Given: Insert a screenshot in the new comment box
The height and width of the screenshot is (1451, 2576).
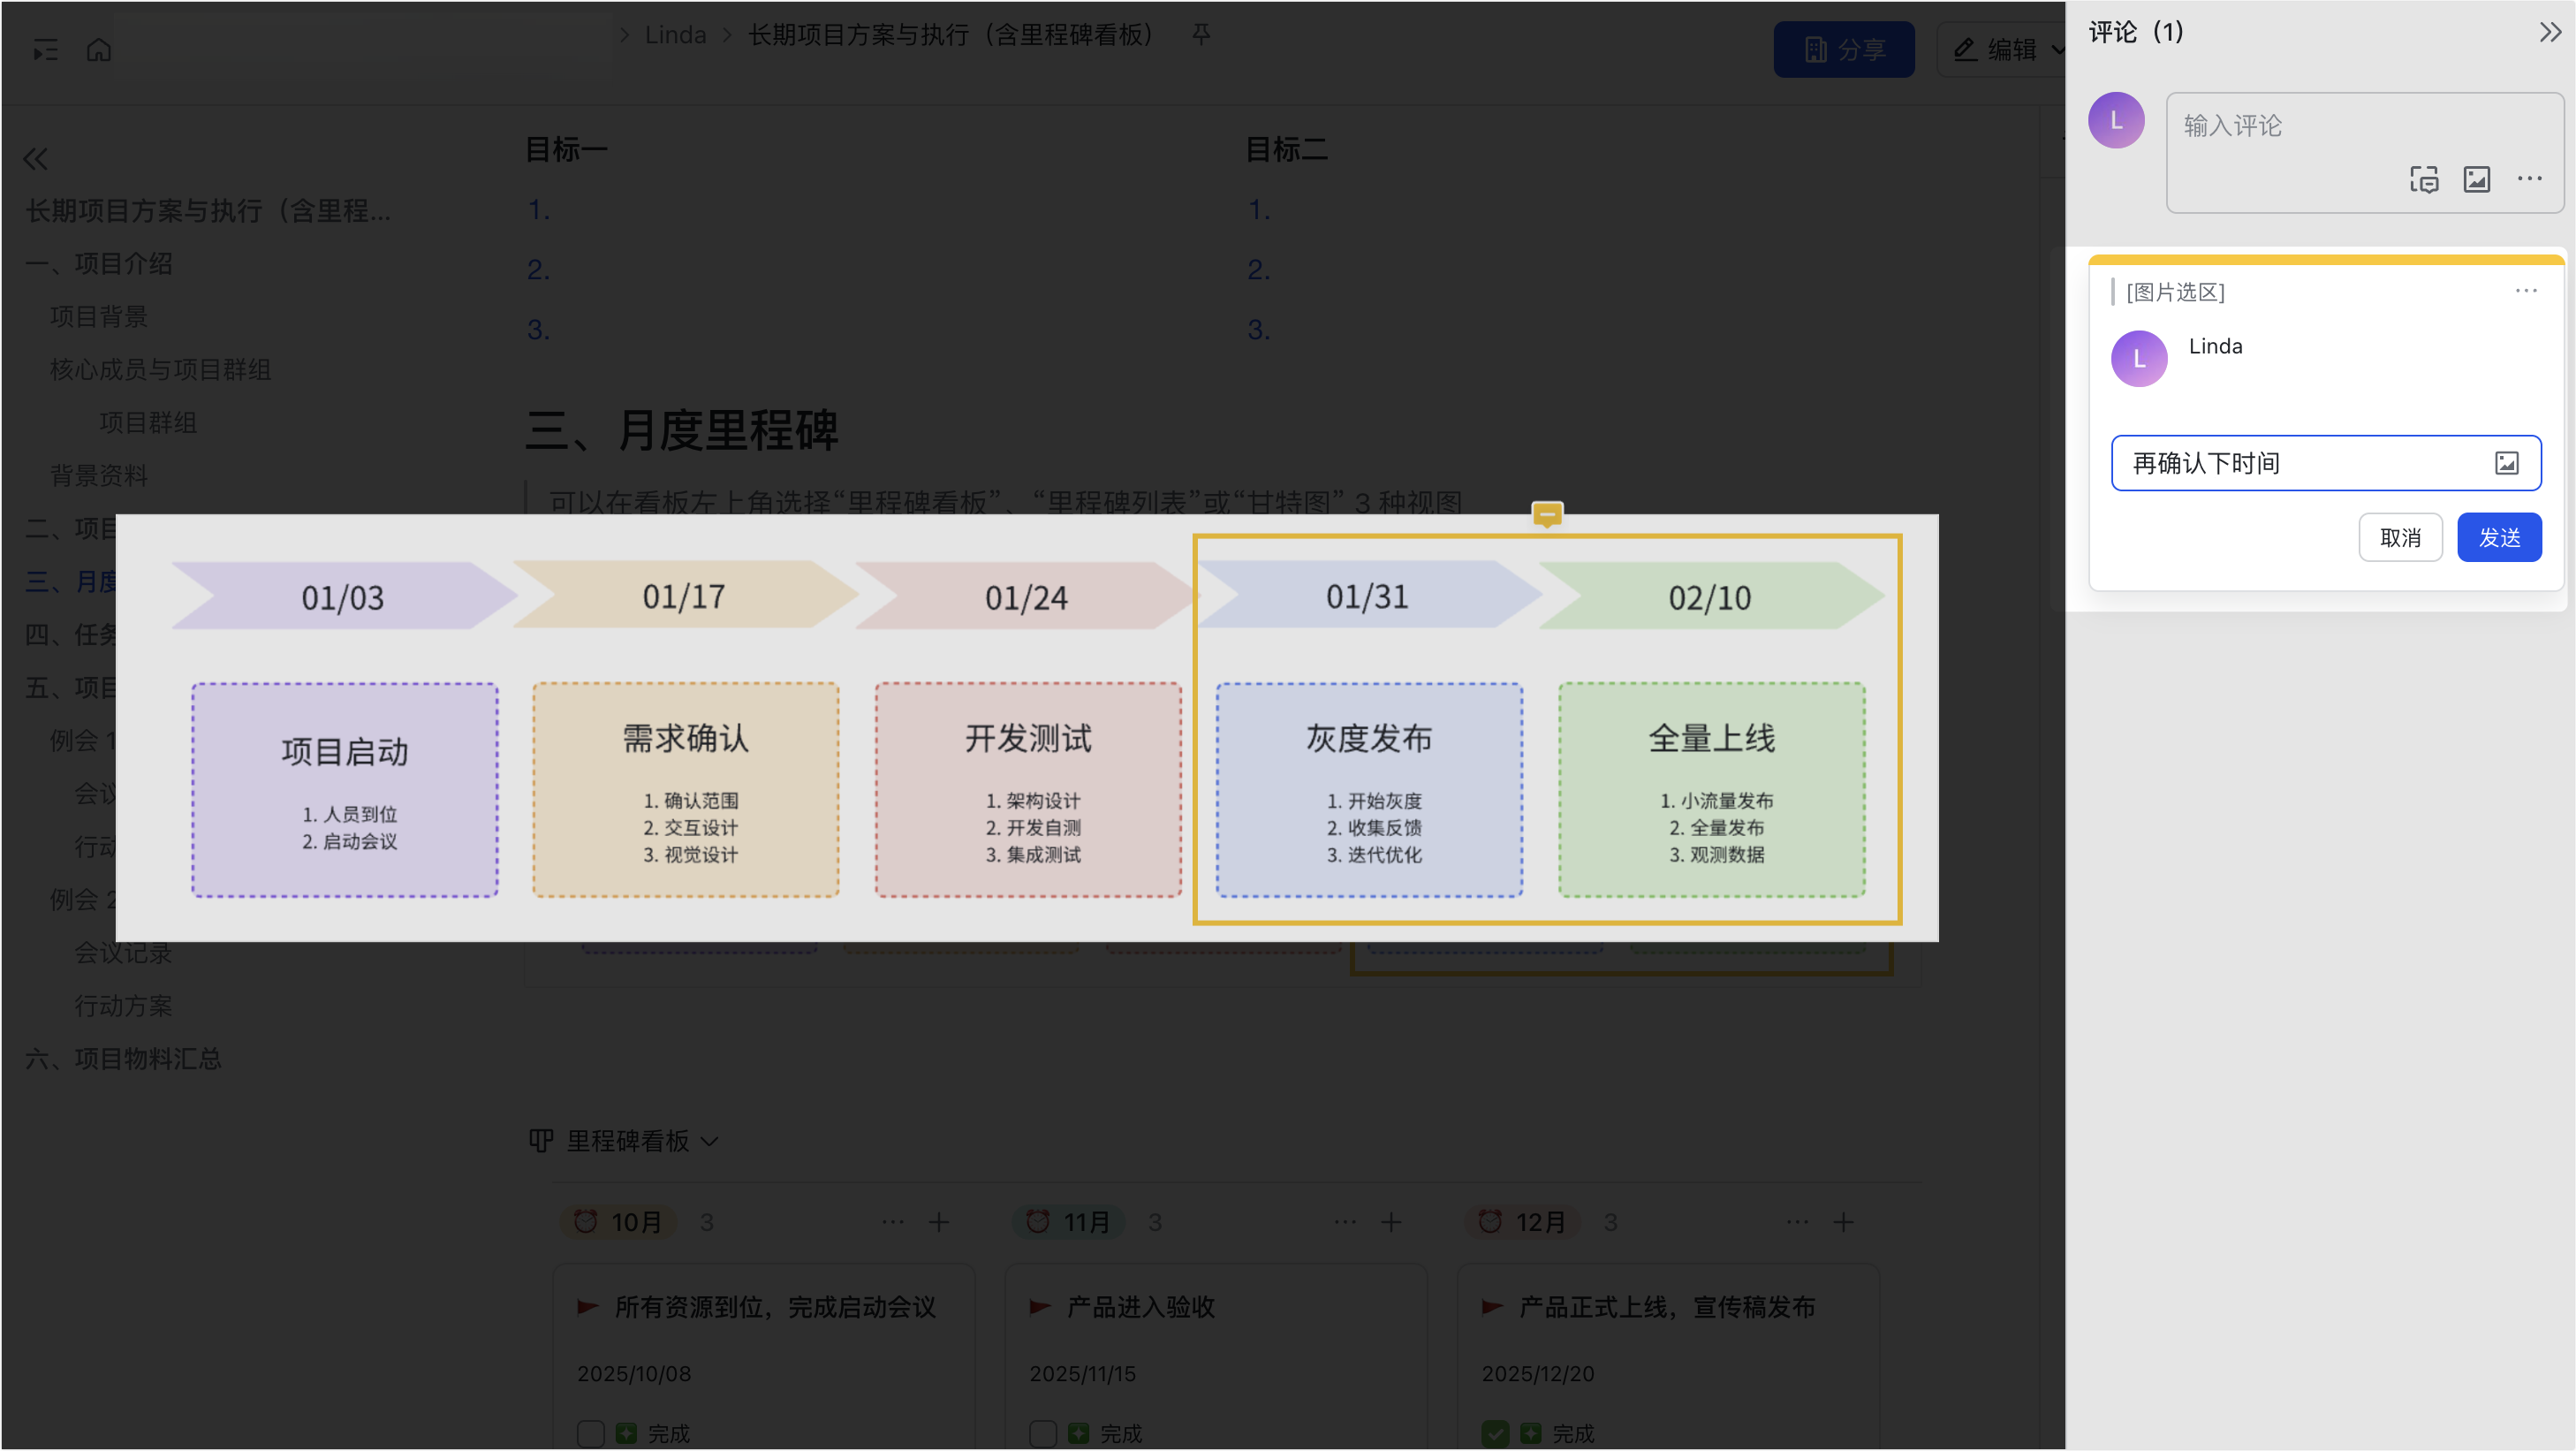Looking at the screenshot, I should [x=2424, y=179].
